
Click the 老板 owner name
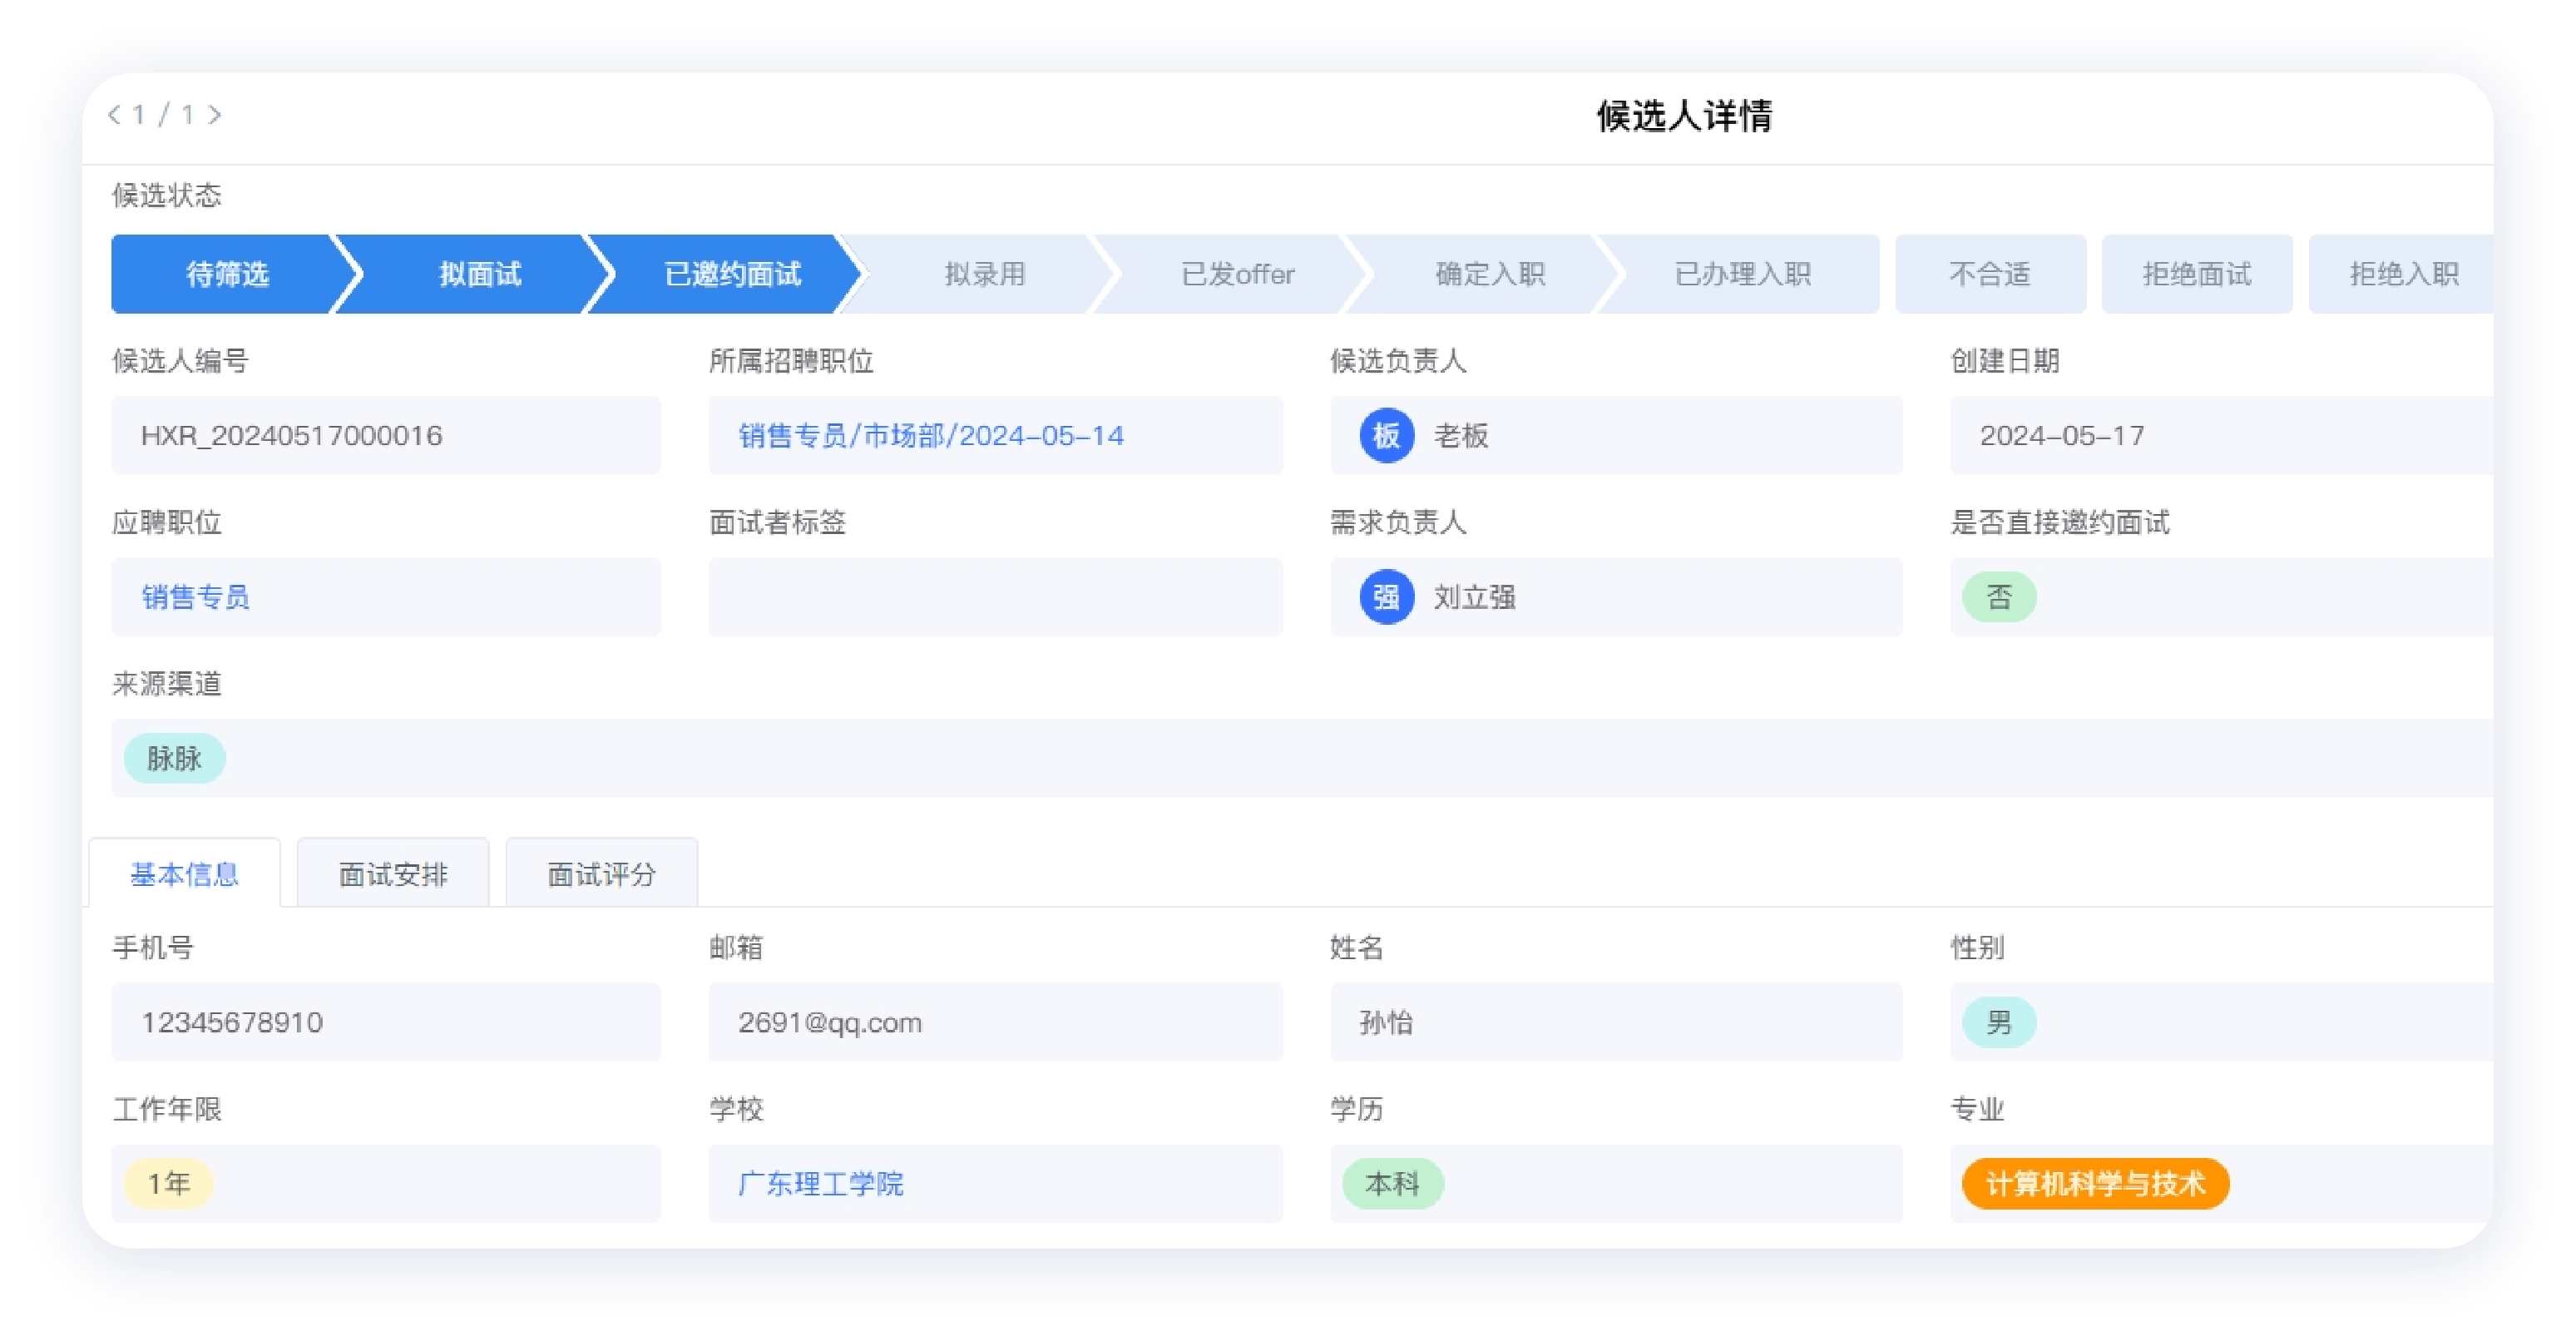click(x=1461, y=435)
